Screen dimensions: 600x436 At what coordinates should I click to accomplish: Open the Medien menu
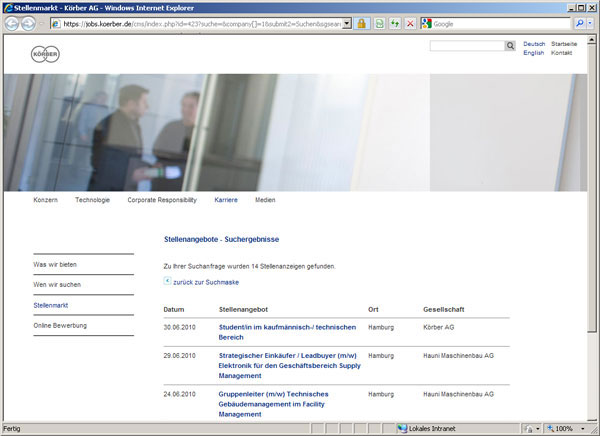(x=265, y=200)
